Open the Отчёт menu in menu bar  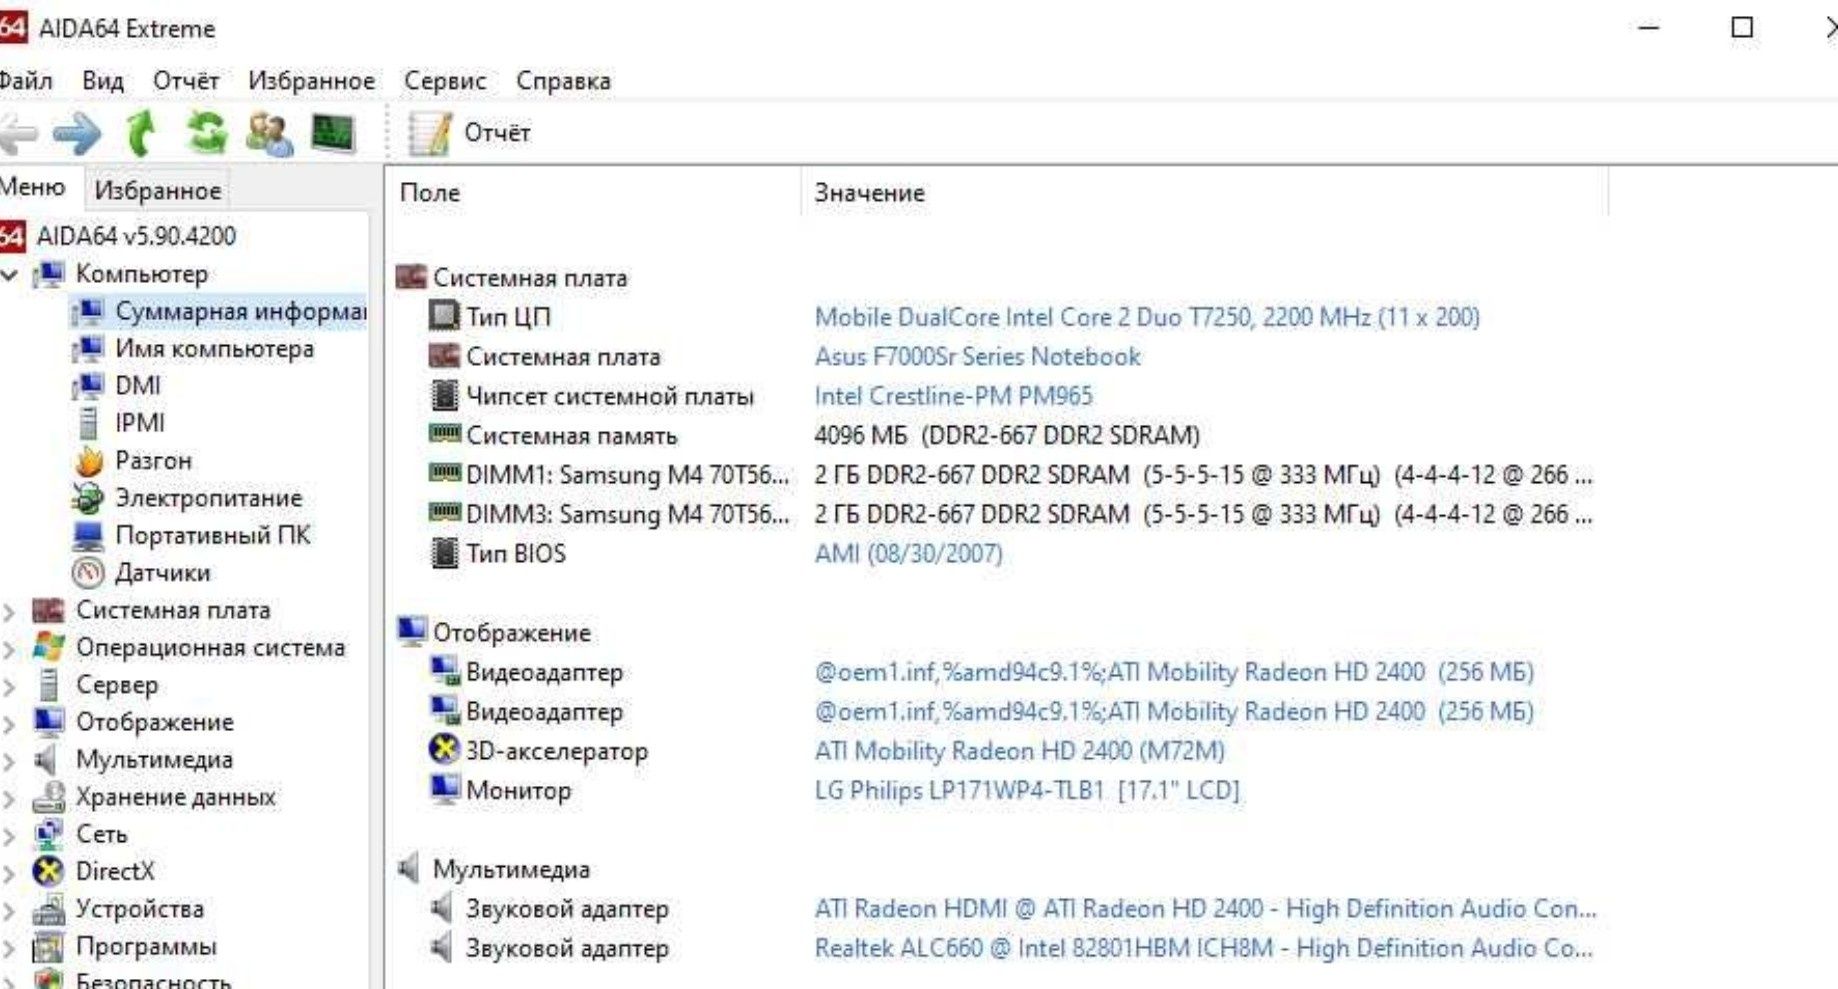[x=185, y=81]
